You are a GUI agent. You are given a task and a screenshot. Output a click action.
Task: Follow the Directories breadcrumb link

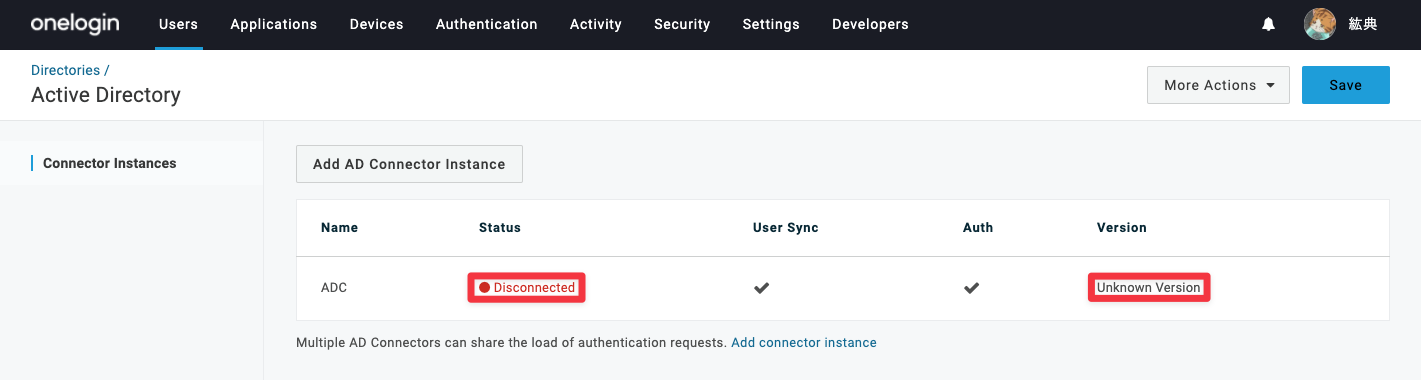66,70
